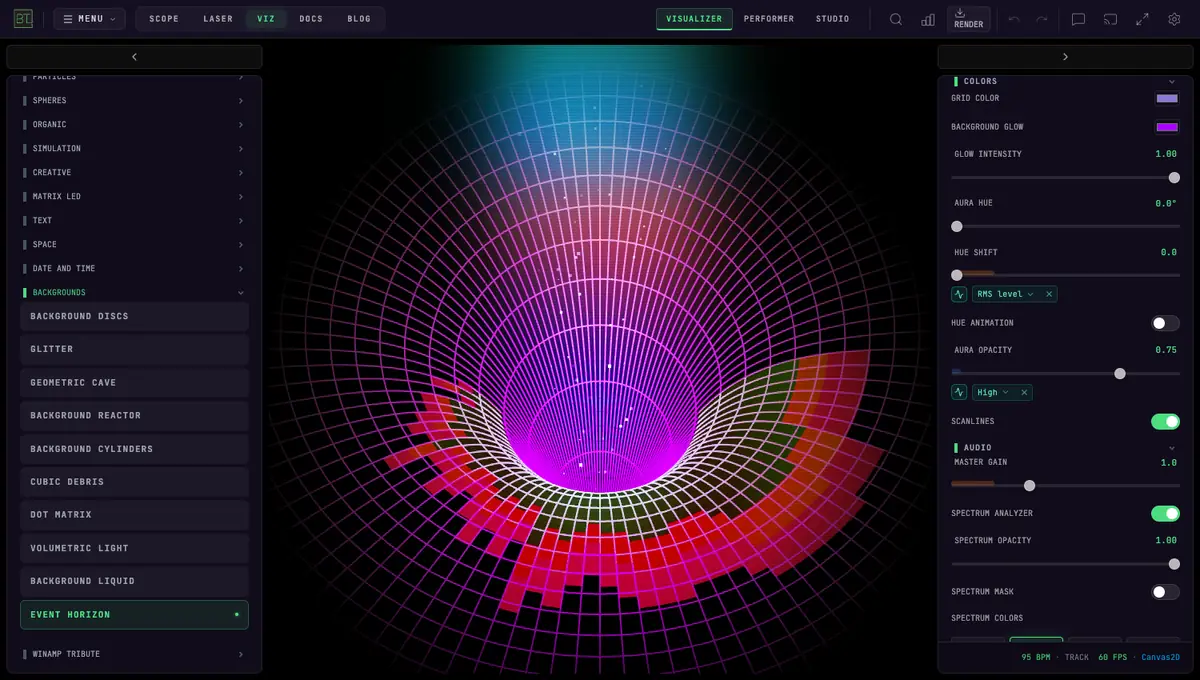This screenshot has width=1200, height=680.
Task: Expand the Creative category
Action: 134,172
